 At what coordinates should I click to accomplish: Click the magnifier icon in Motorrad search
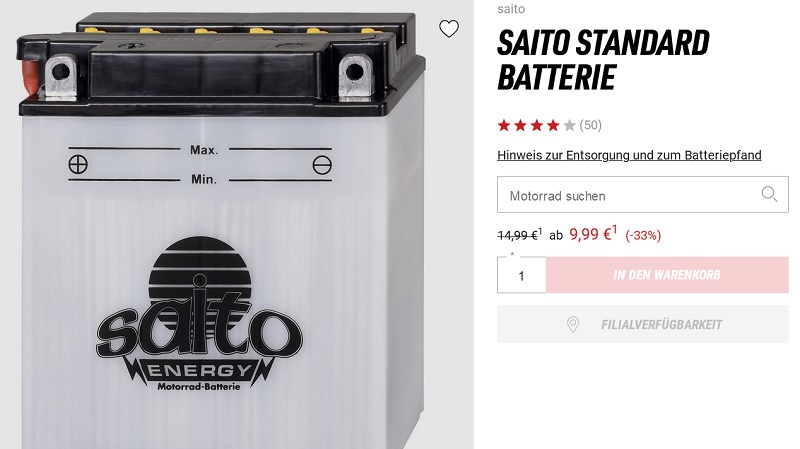tap(769, 194)
